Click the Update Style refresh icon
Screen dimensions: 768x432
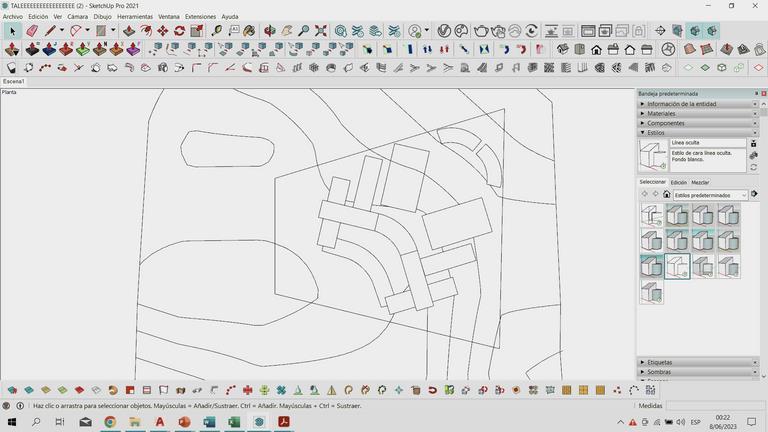pos(754,168)
